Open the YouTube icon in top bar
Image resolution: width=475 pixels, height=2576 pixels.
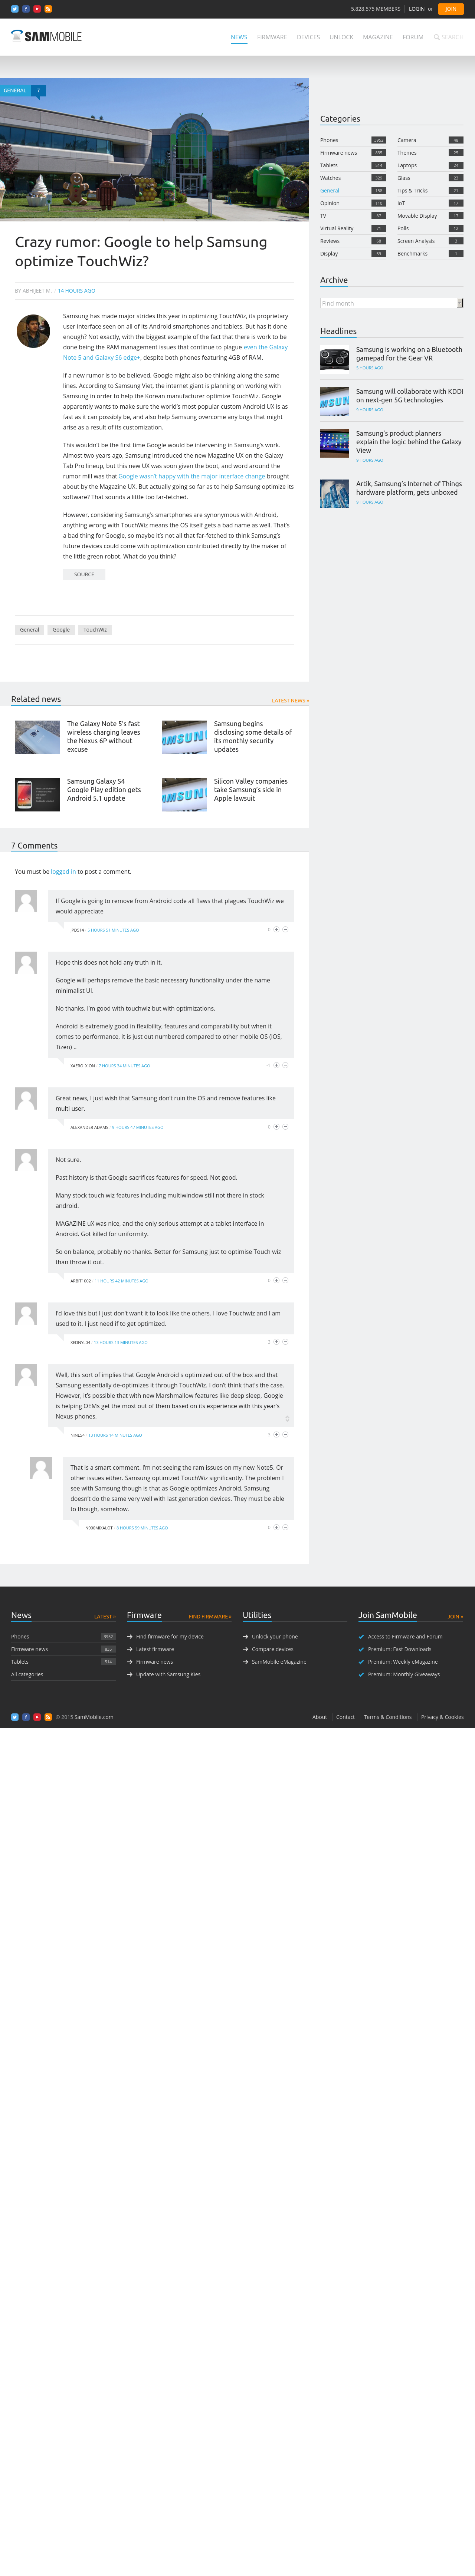pyautogui.click(x=37, y=9)
